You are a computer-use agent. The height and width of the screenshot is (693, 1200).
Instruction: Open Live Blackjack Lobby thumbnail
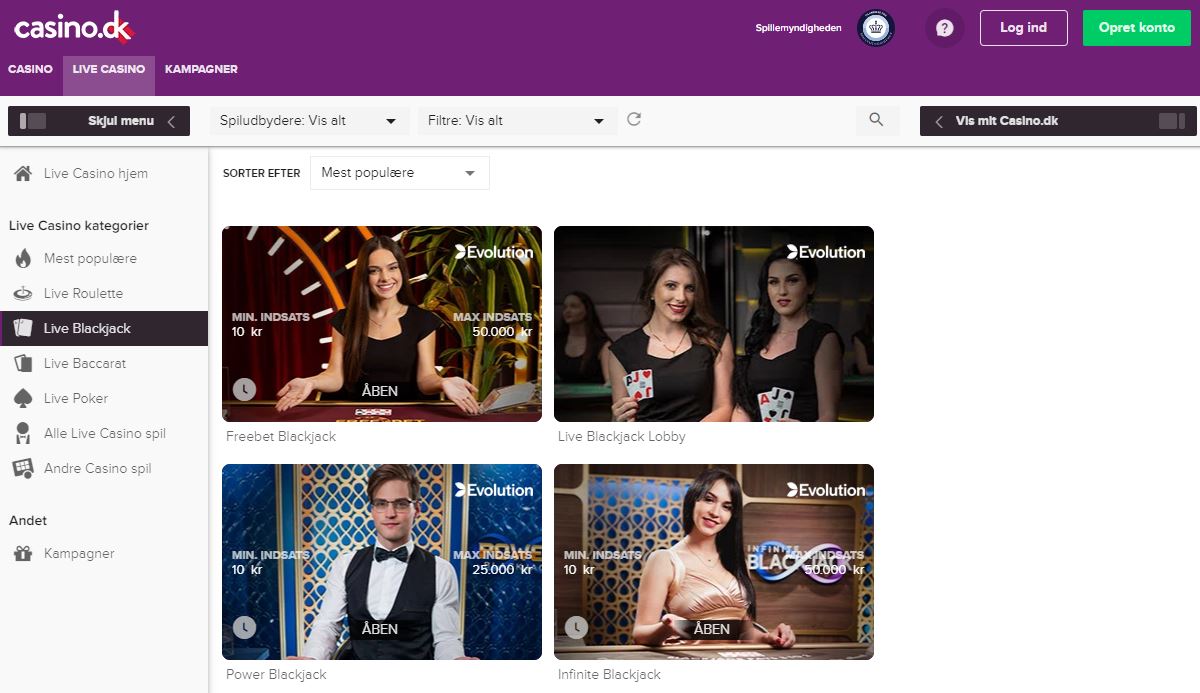tap(714, 324)
